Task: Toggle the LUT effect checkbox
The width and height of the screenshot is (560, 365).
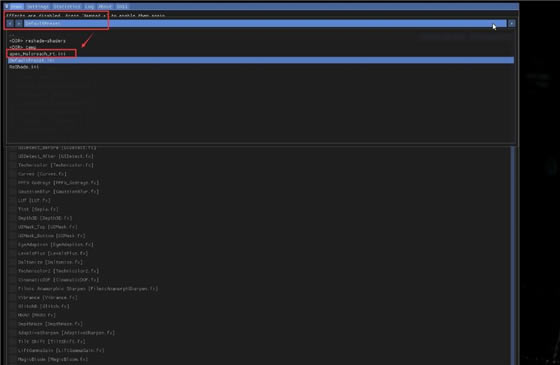Action: [13, 200]
